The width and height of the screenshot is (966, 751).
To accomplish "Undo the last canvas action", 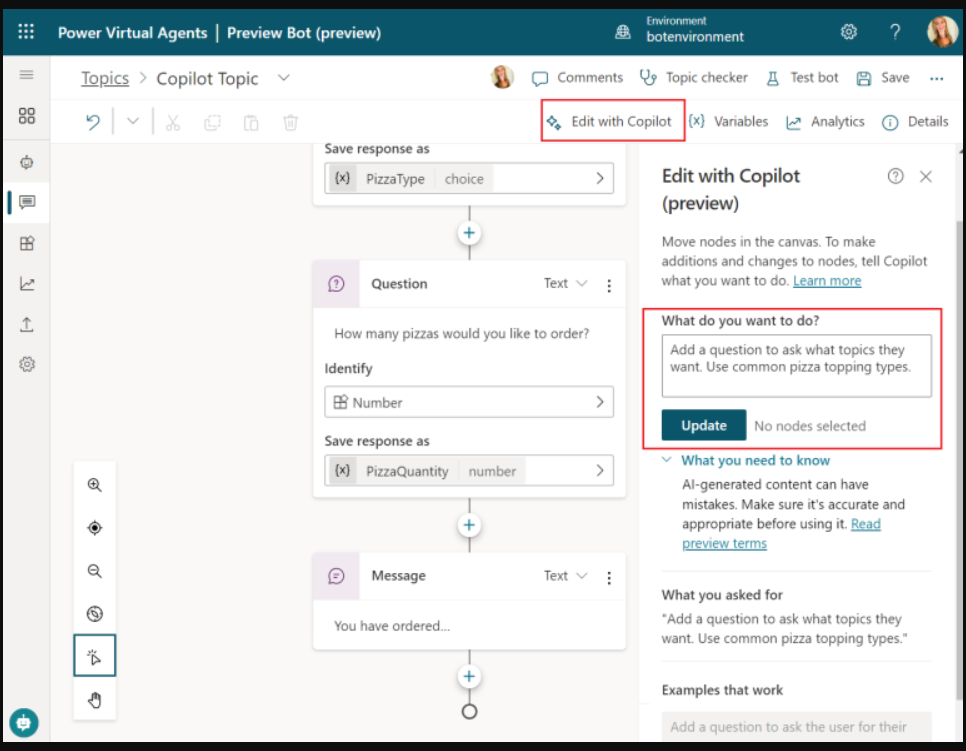I will point(92,122).
